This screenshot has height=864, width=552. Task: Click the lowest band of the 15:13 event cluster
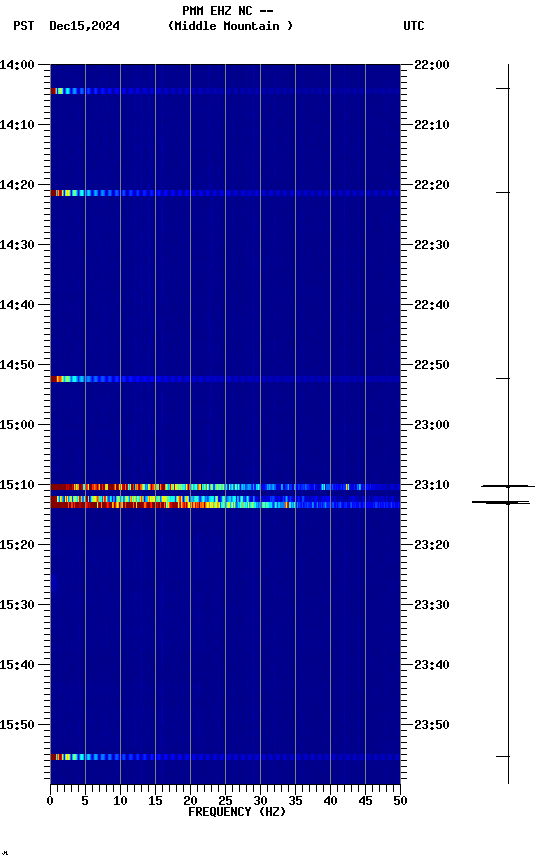[x=225, y=505]
